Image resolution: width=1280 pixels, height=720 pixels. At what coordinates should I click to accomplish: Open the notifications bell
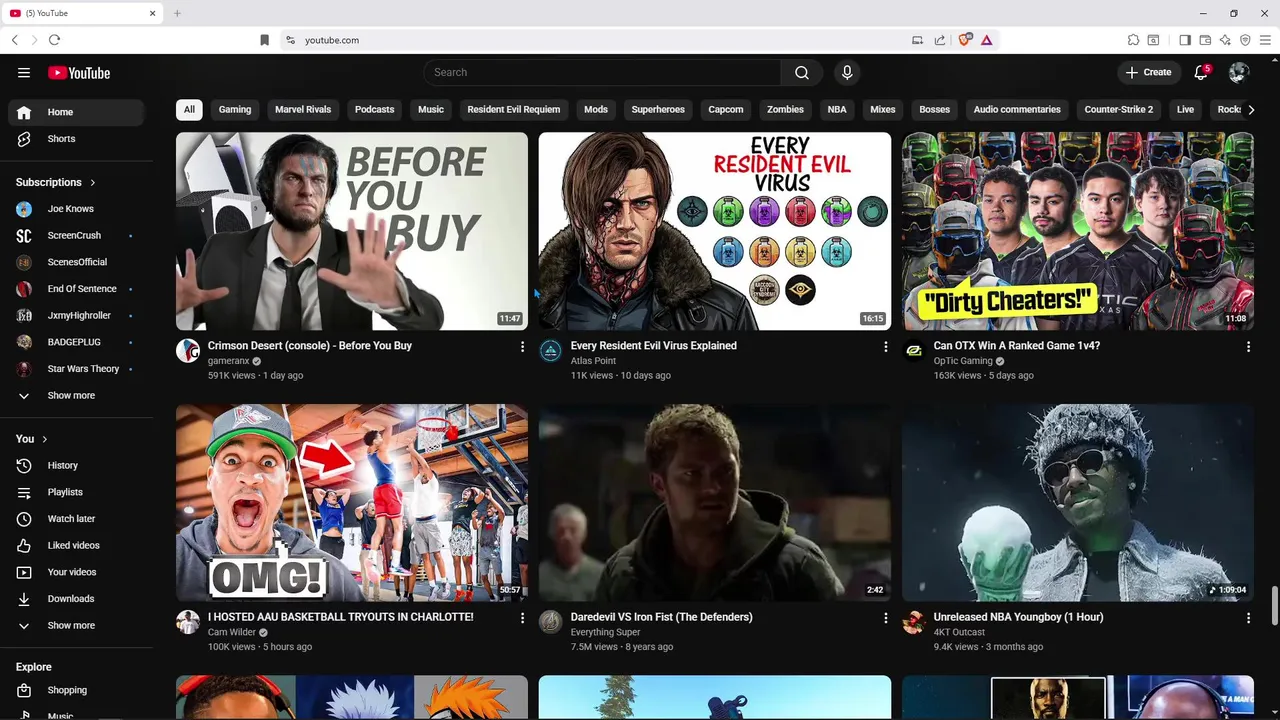point(1202,72)
